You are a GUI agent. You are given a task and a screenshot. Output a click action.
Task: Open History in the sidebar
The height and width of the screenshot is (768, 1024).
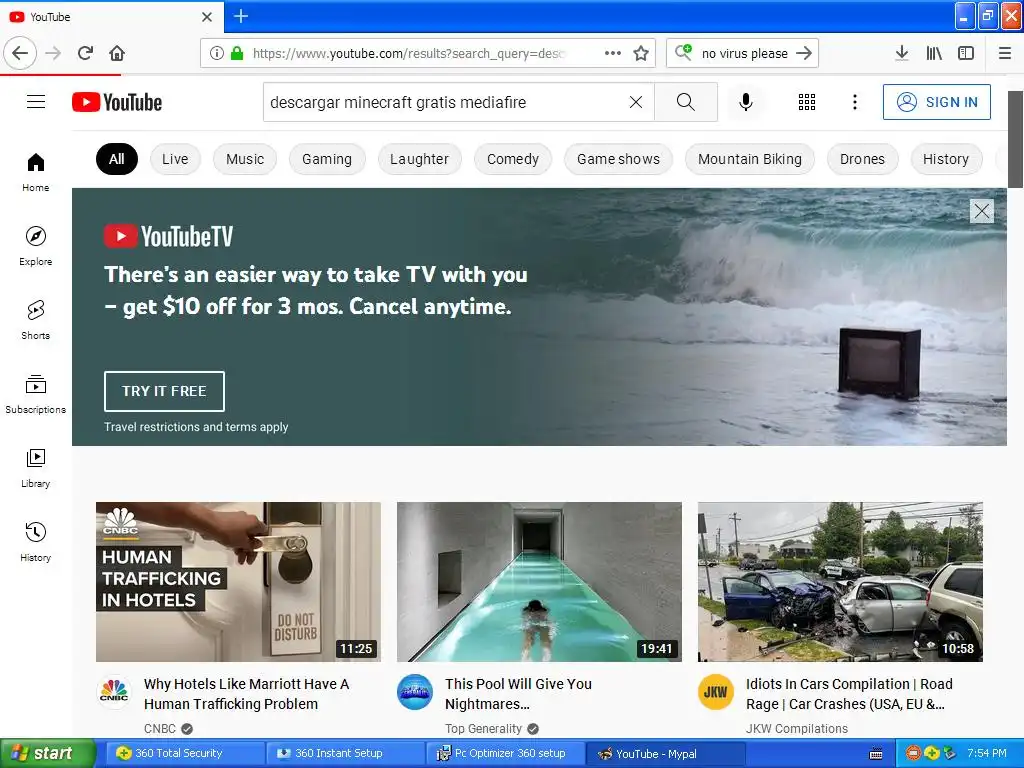point(35,541)
